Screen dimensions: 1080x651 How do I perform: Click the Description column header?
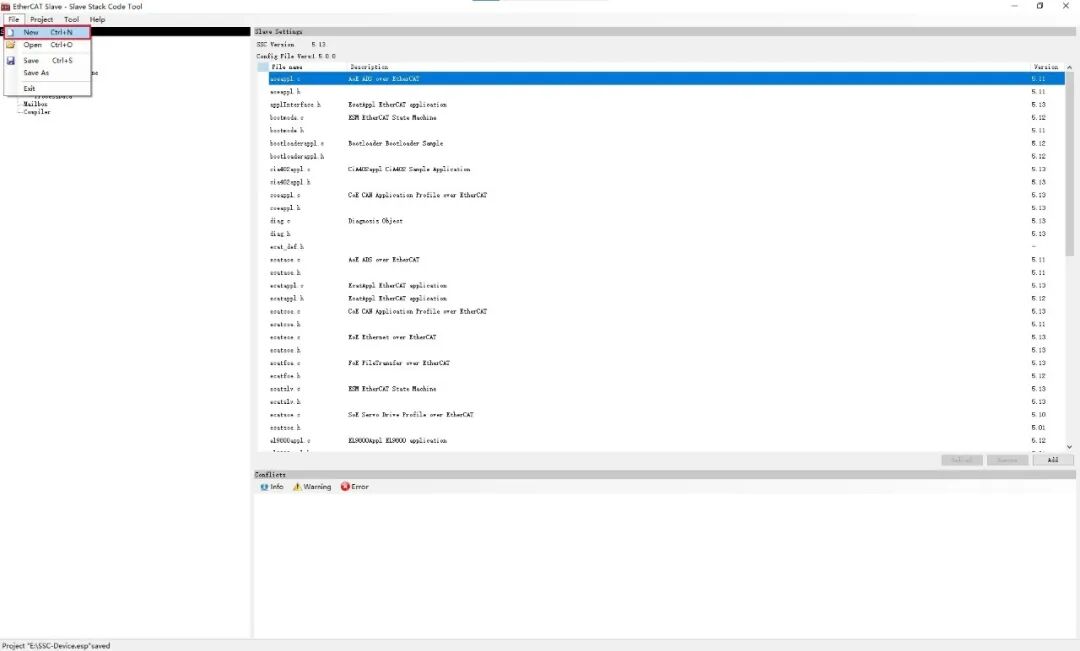(688, 67)
